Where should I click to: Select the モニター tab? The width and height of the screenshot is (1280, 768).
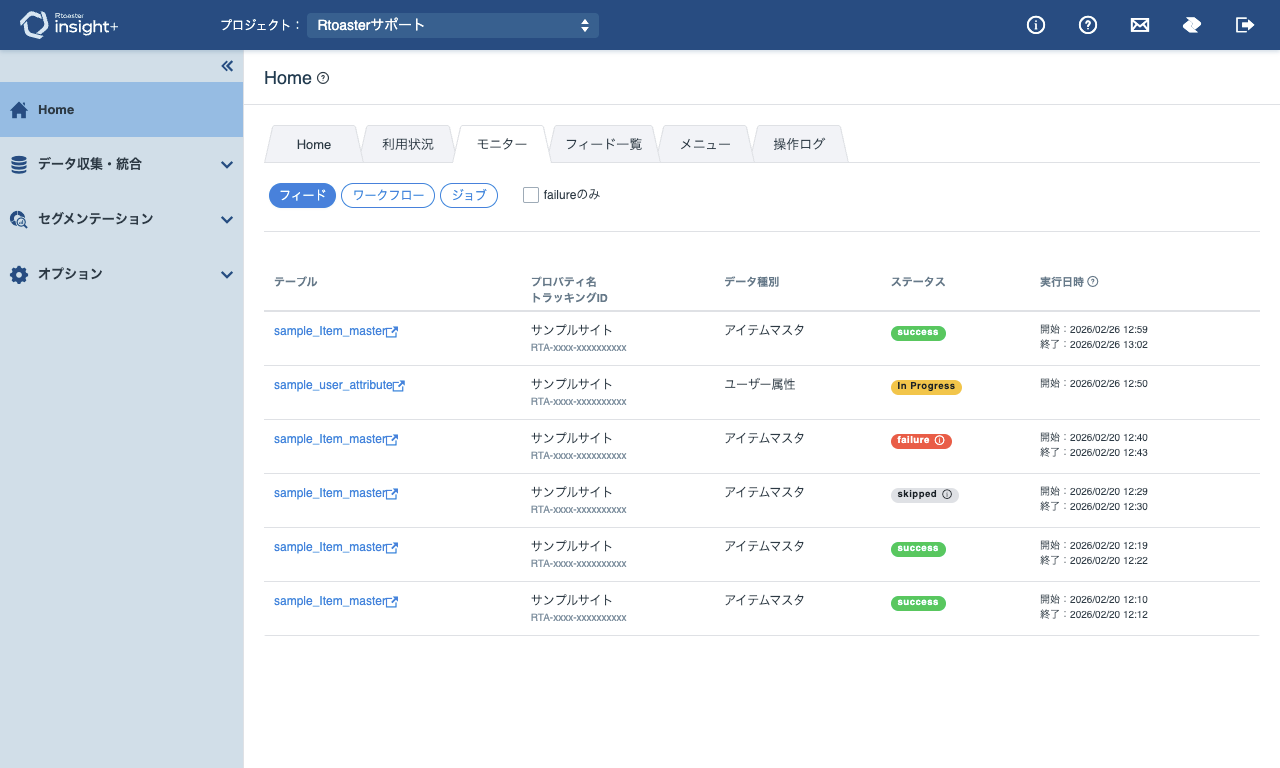click(502, 144)
